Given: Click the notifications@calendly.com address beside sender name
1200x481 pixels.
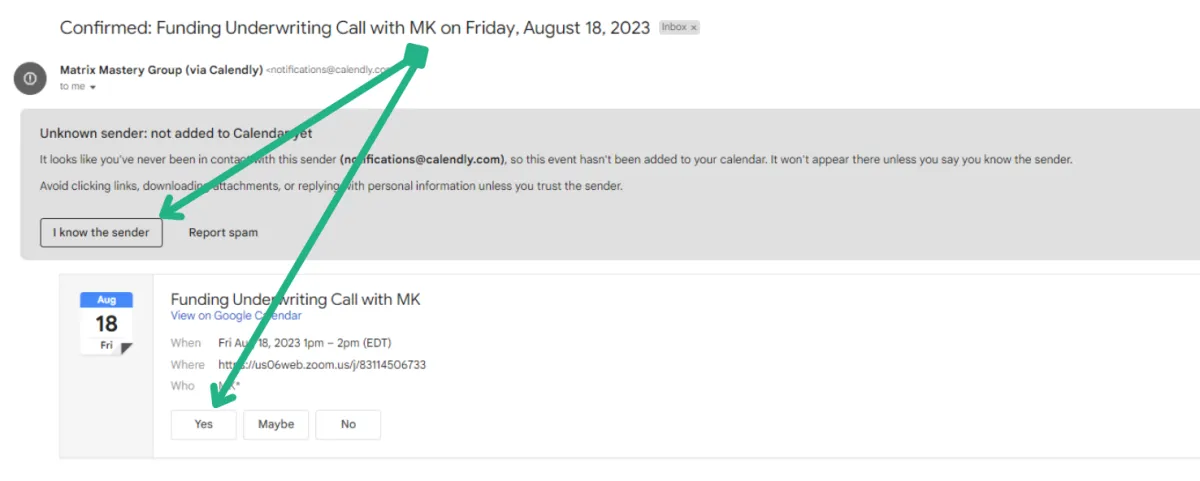Looking at the screenshot, I should (330, 70).
